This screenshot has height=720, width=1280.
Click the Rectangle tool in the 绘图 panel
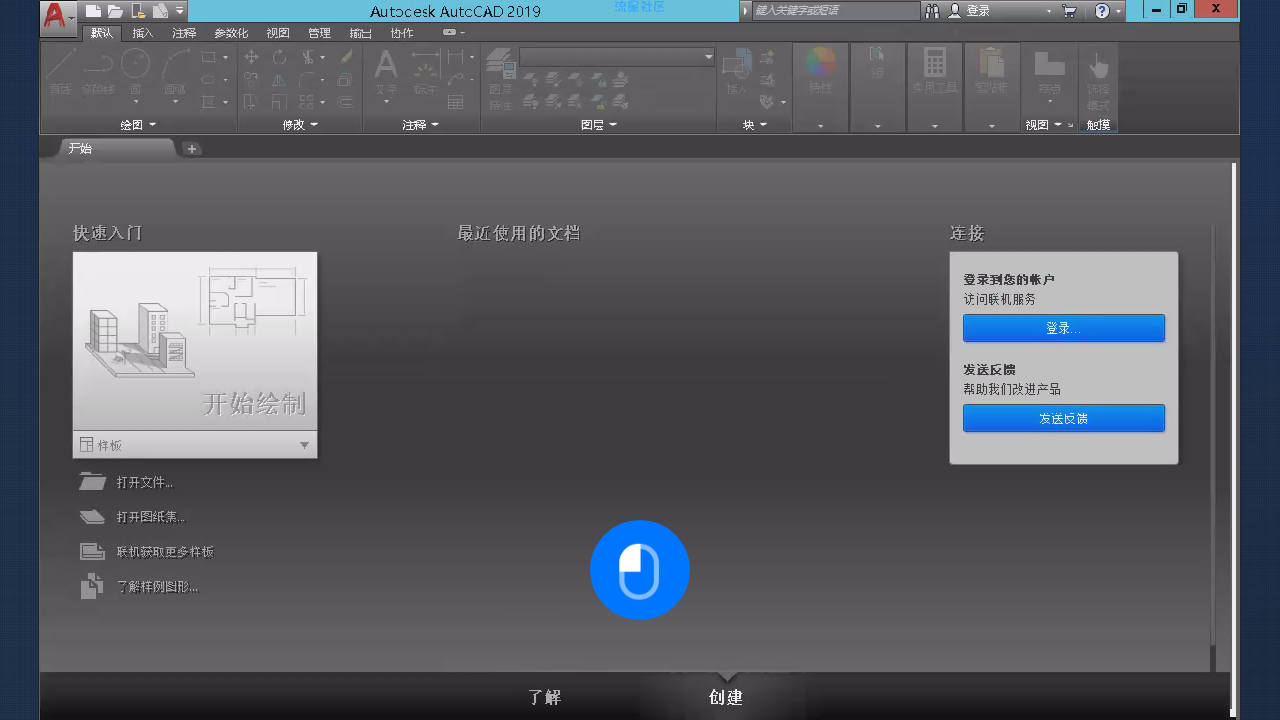click(x=209, y=57)
